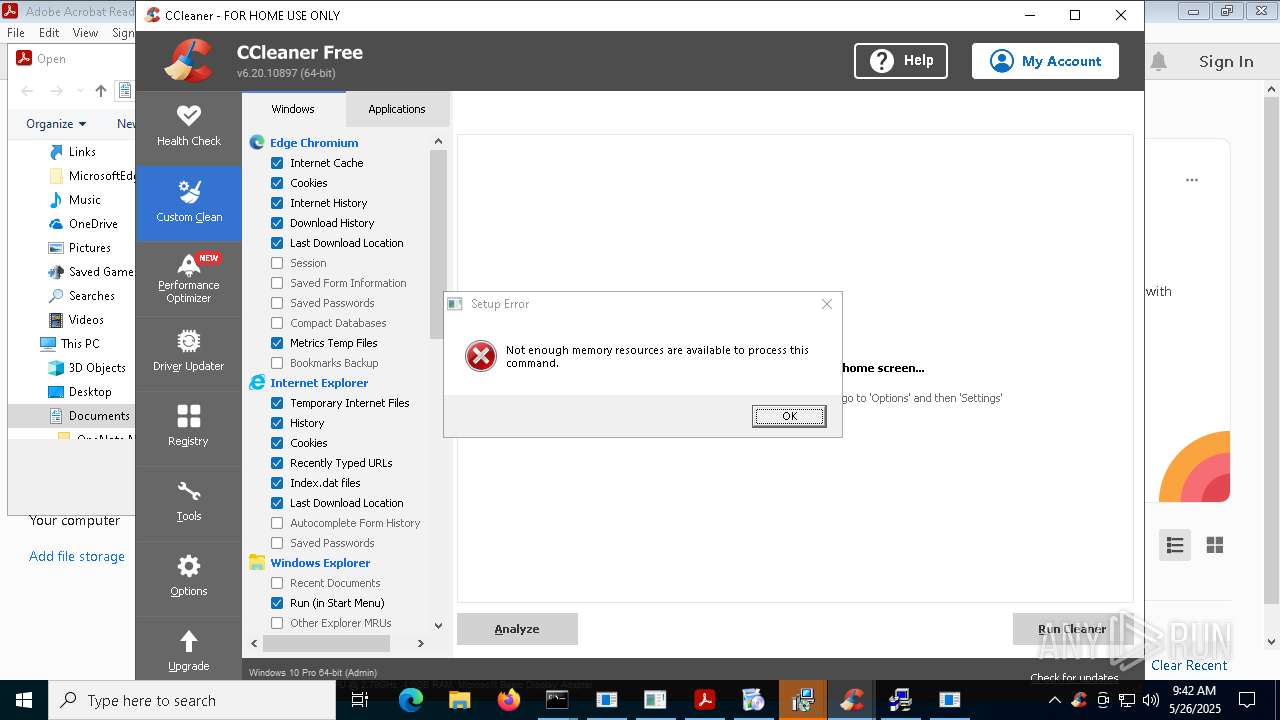This screenshot has width=1280, height=720.
Task: Click the Run Cleaner button
Action: click(x=1072, y=629)
